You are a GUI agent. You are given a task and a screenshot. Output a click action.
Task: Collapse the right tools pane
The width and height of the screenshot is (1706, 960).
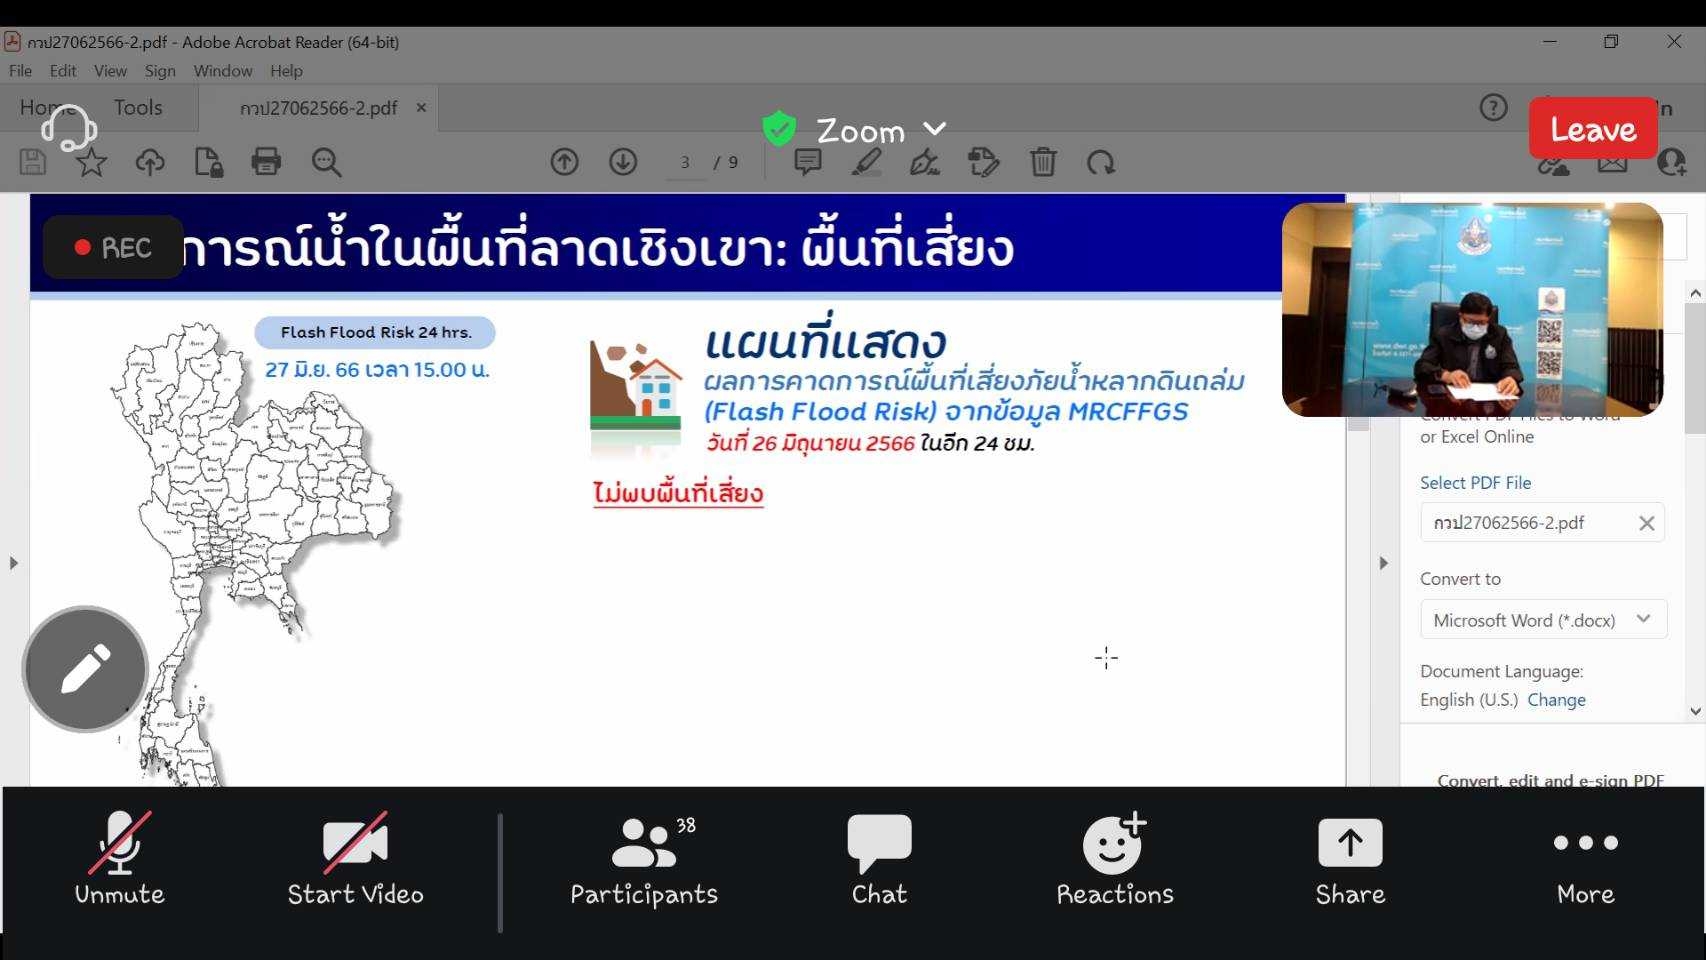coord(1383,563)
